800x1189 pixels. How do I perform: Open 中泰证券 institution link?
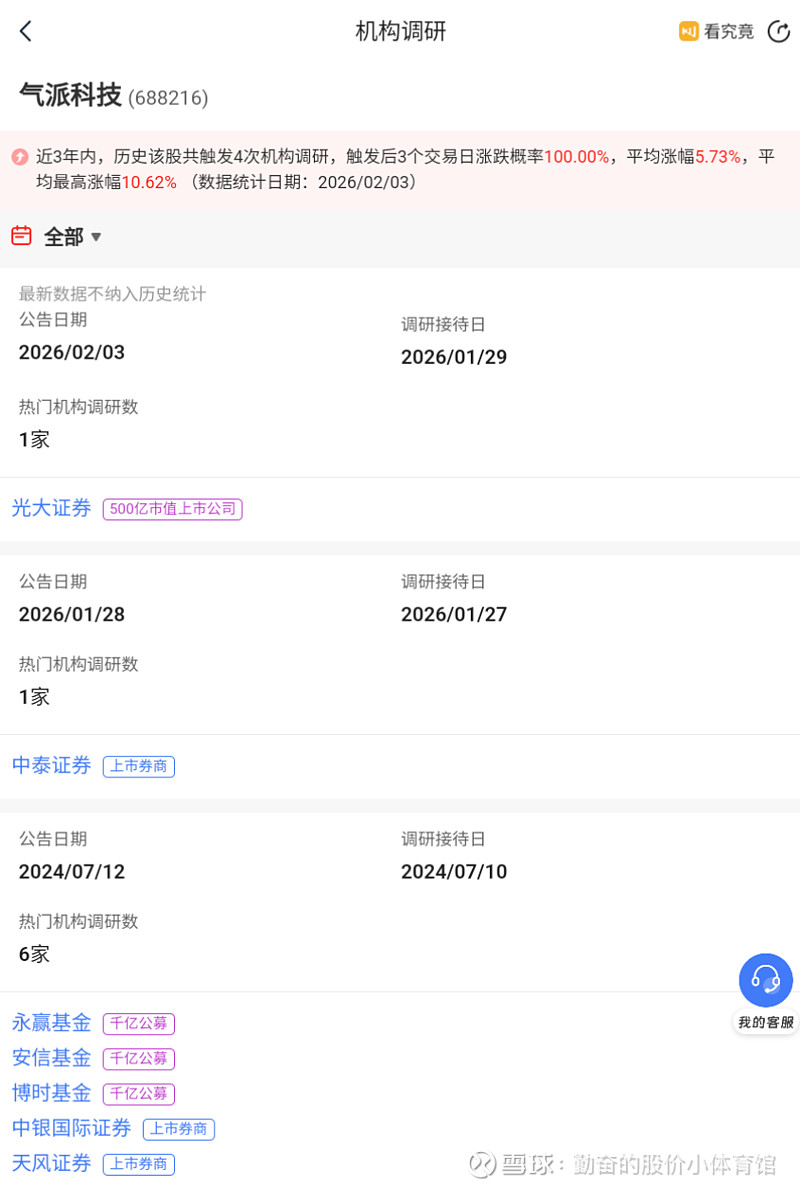52,766
